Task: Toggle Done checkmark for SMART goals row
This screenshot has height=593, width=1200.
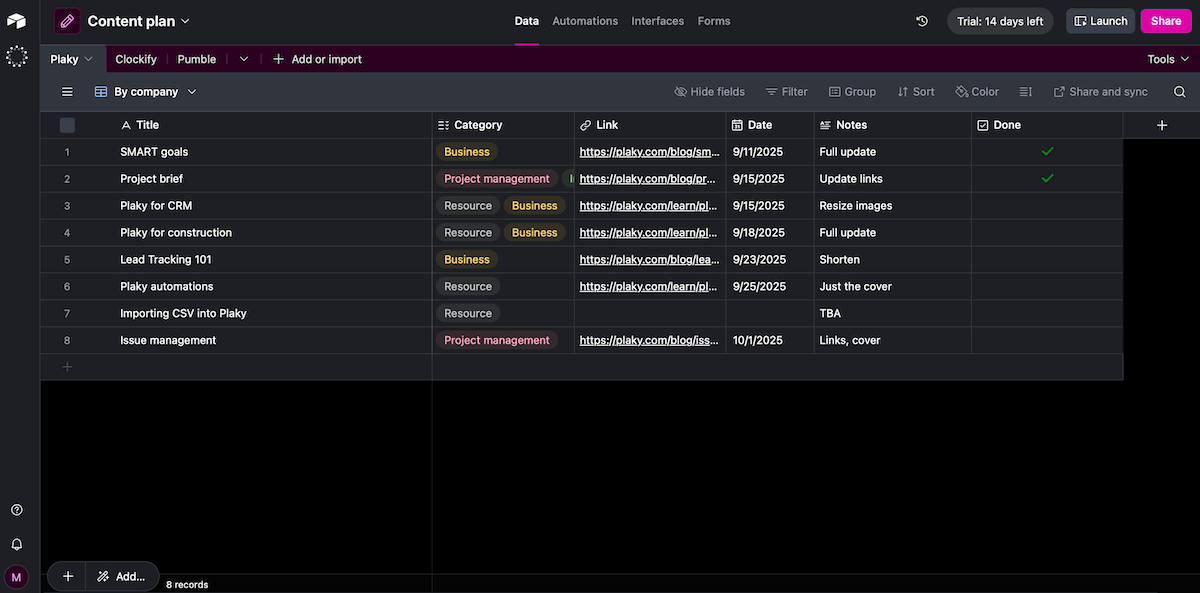Action: pyautogui.click(x=1048, y=151)
